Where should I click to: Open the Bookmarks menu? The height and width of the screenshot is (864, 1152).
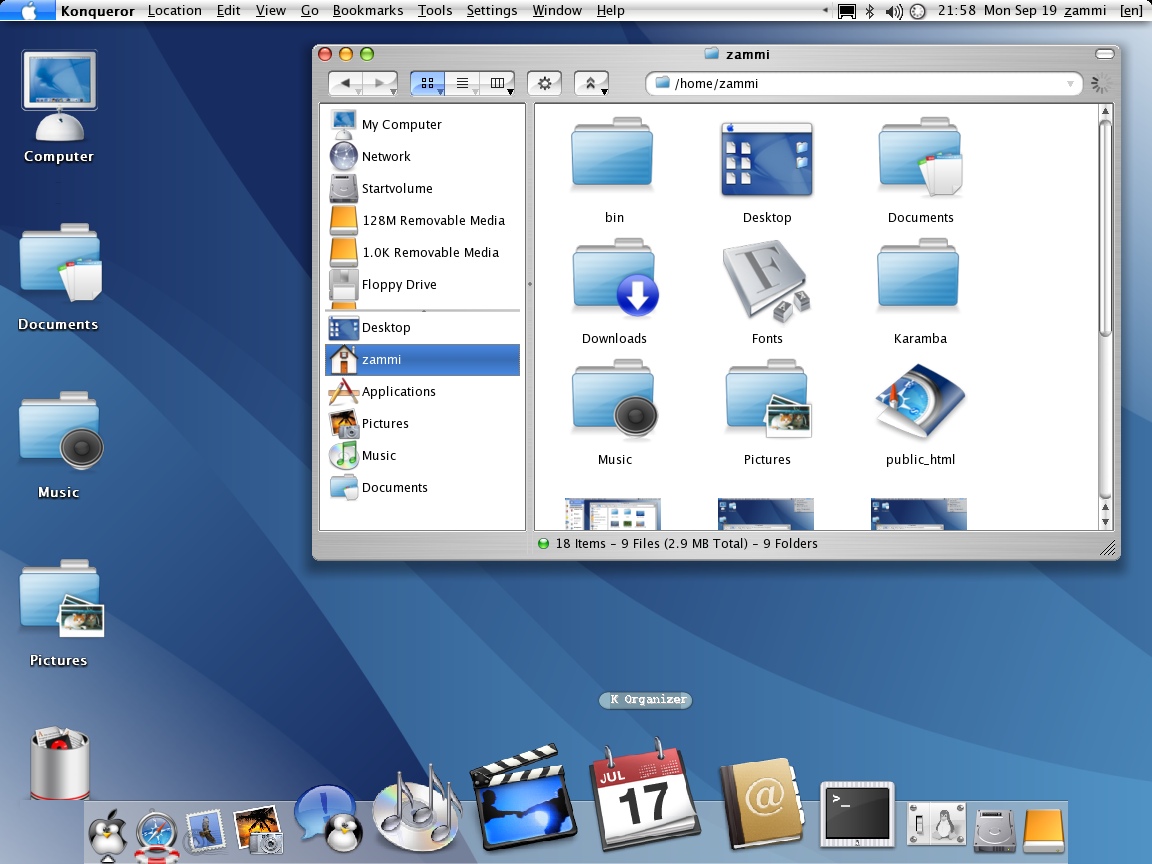pos(368,10)
